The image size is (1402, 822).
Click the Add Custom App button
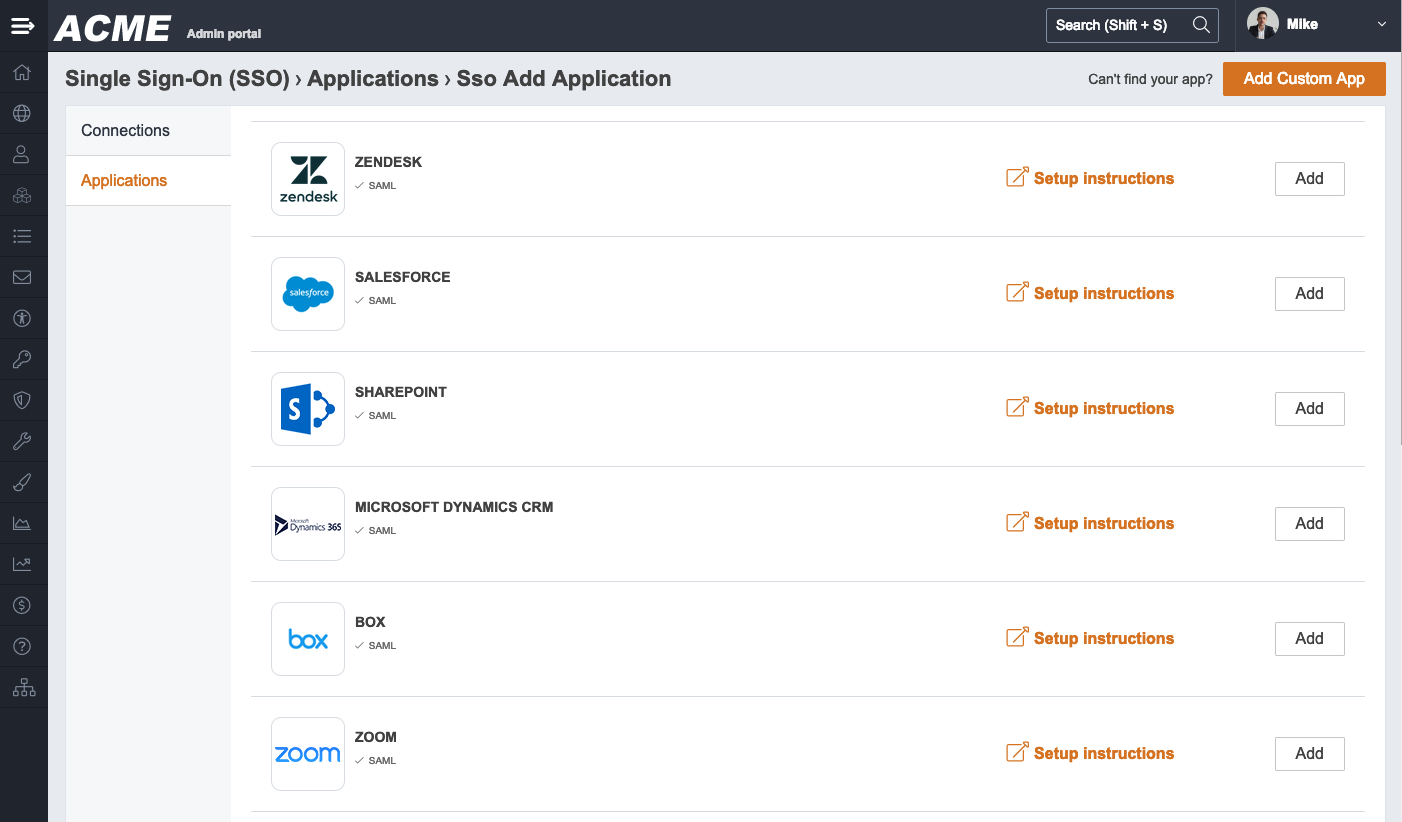click(1304, 79)
